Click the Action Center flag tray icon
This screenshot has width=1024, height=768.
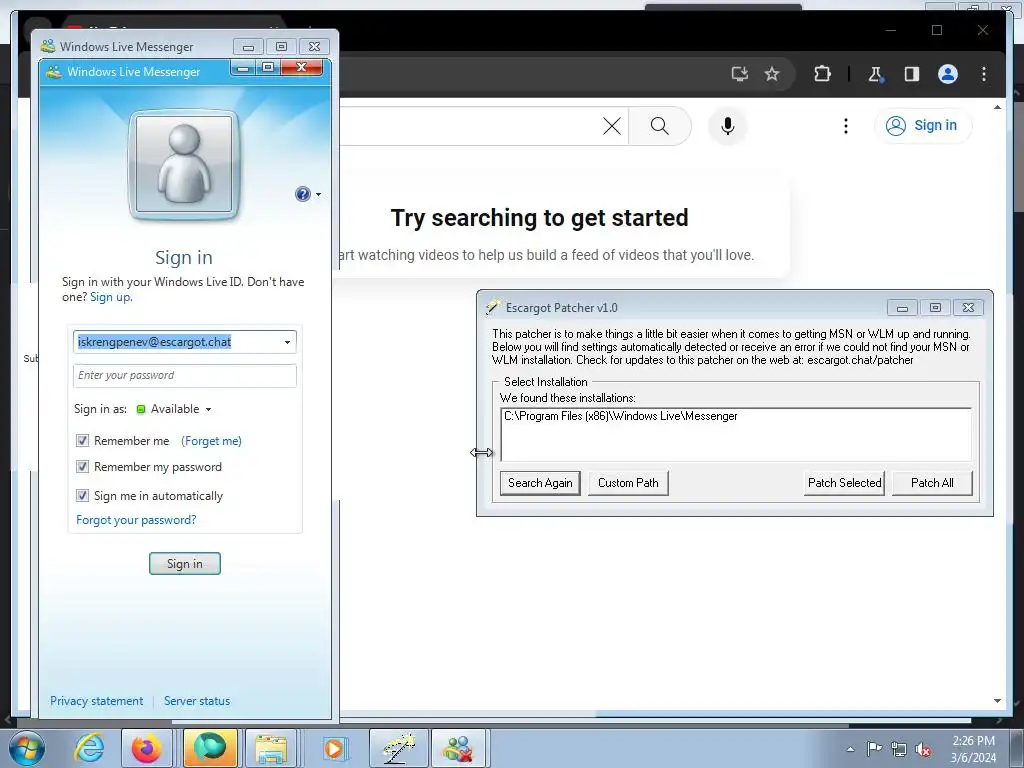tap(874, 749)
